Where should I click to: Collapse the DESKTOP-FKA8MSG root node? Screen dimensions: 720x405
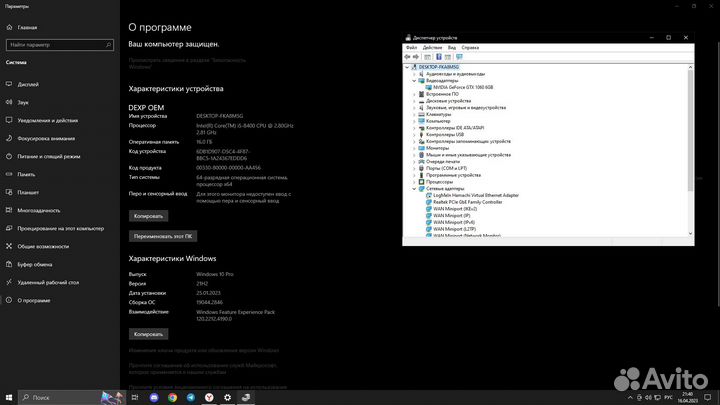click(x=407, y=67)
